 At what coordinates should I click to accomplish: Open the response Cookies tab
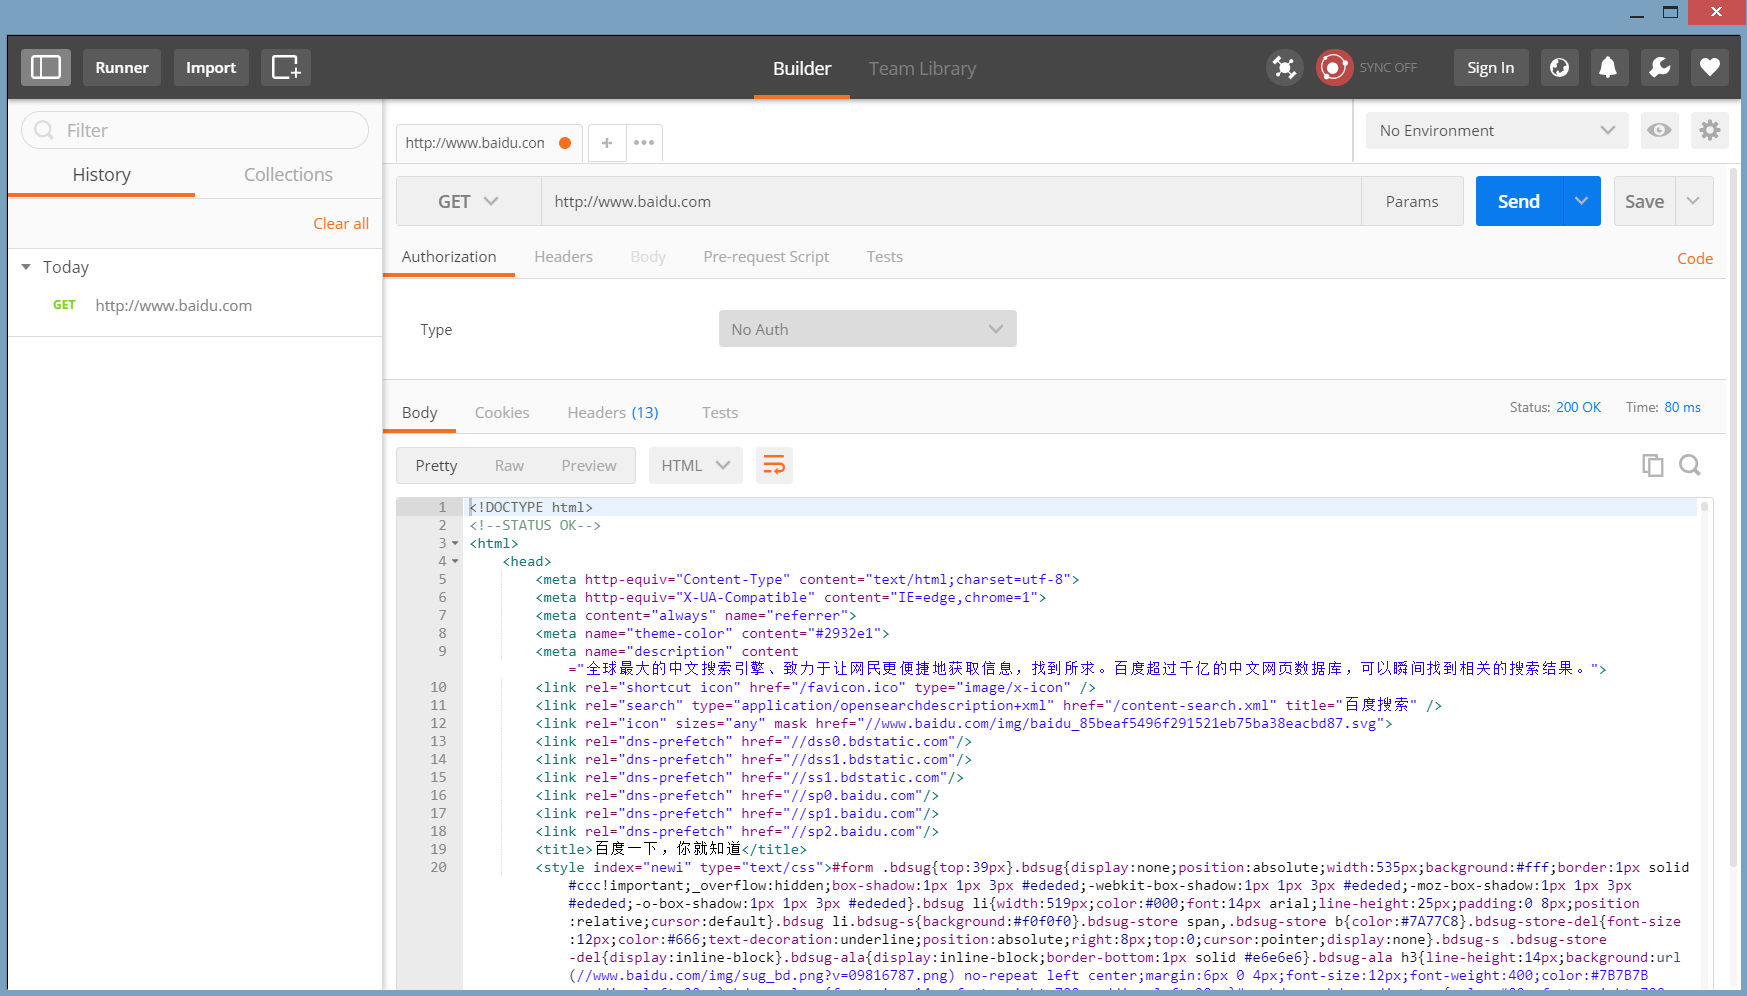tap(502, 413)
